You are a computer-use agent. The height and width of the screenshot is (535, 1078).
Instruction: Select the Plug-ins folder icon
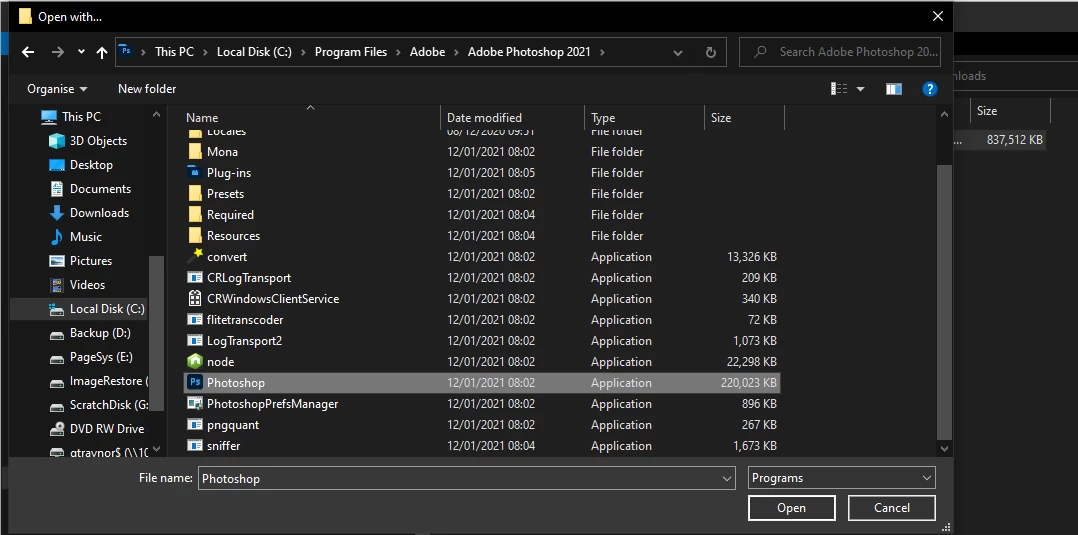coord(195,173)
